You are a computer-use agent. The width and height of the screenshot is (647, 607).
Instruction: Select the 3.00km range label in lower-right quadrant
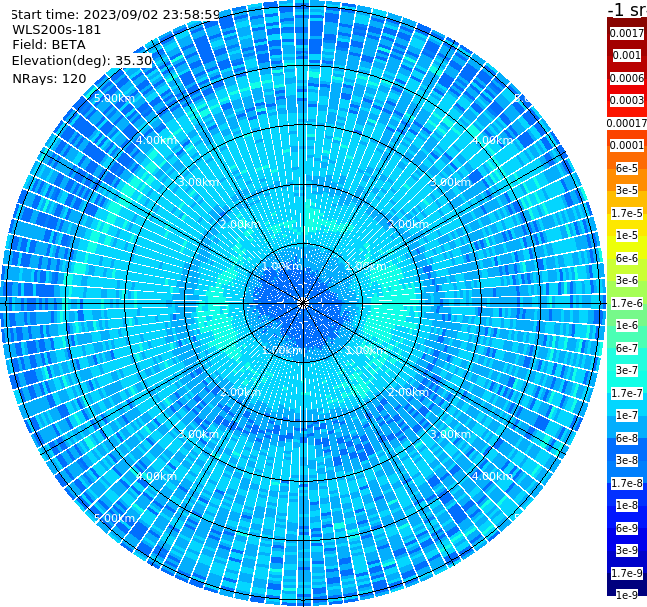click(x=450, y=434)
